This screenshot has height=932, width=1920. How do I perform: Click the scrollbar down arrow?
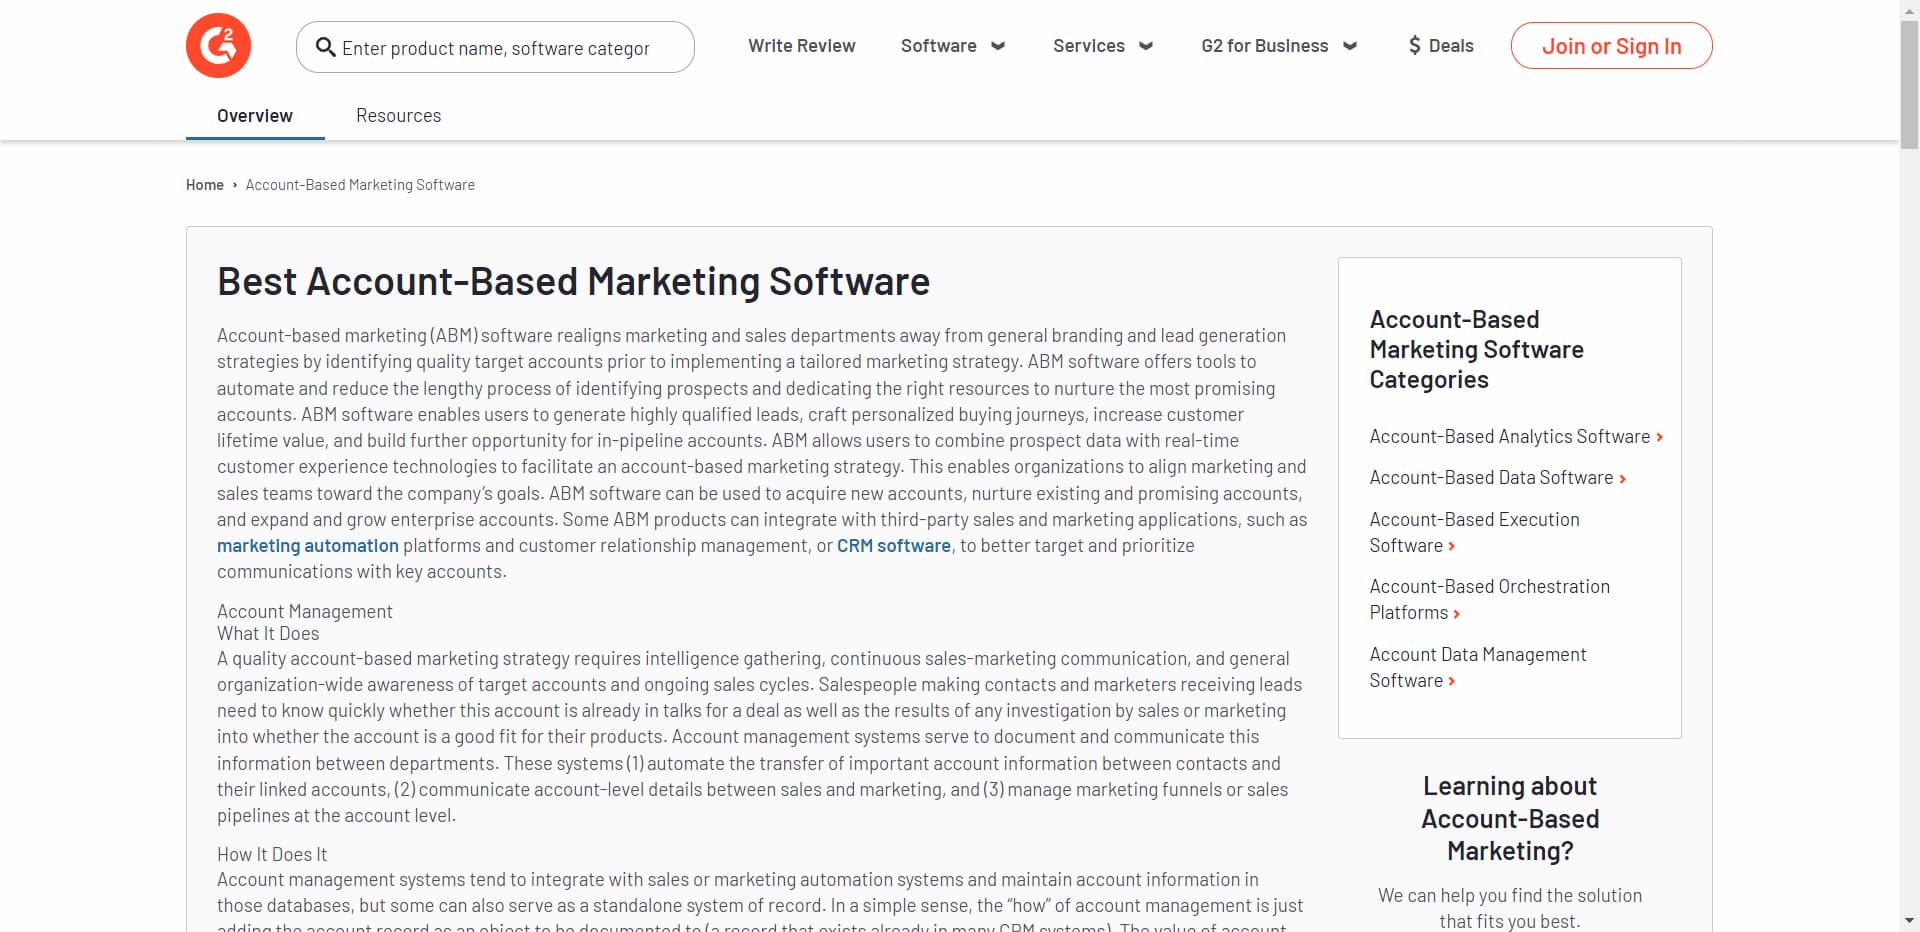[1906, 922]
